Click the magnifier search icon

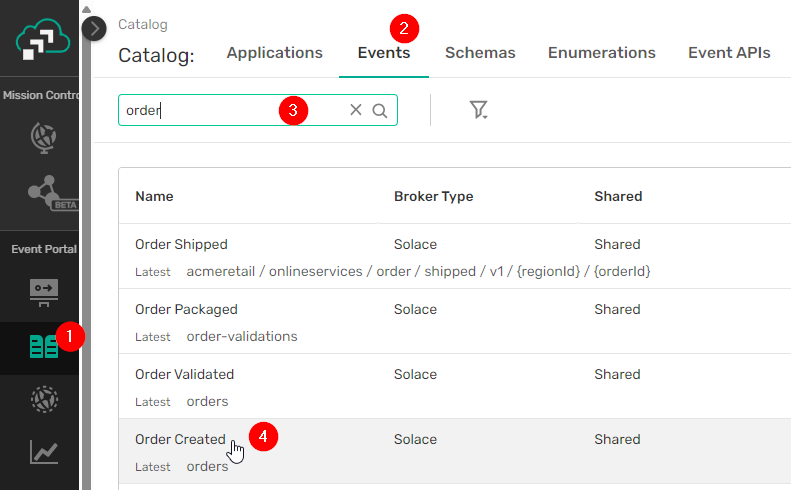point(380,110)
